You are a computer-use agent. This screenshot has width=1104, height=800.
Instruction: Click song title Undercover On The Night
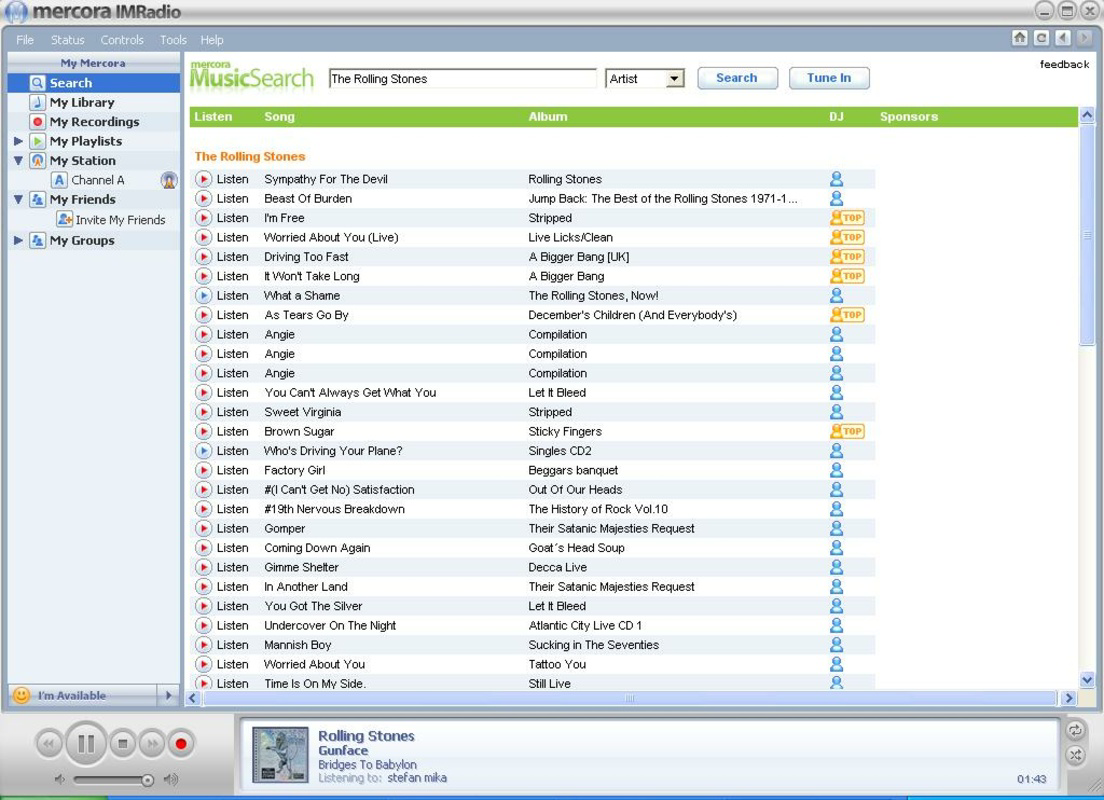click(x=330, y=625)
